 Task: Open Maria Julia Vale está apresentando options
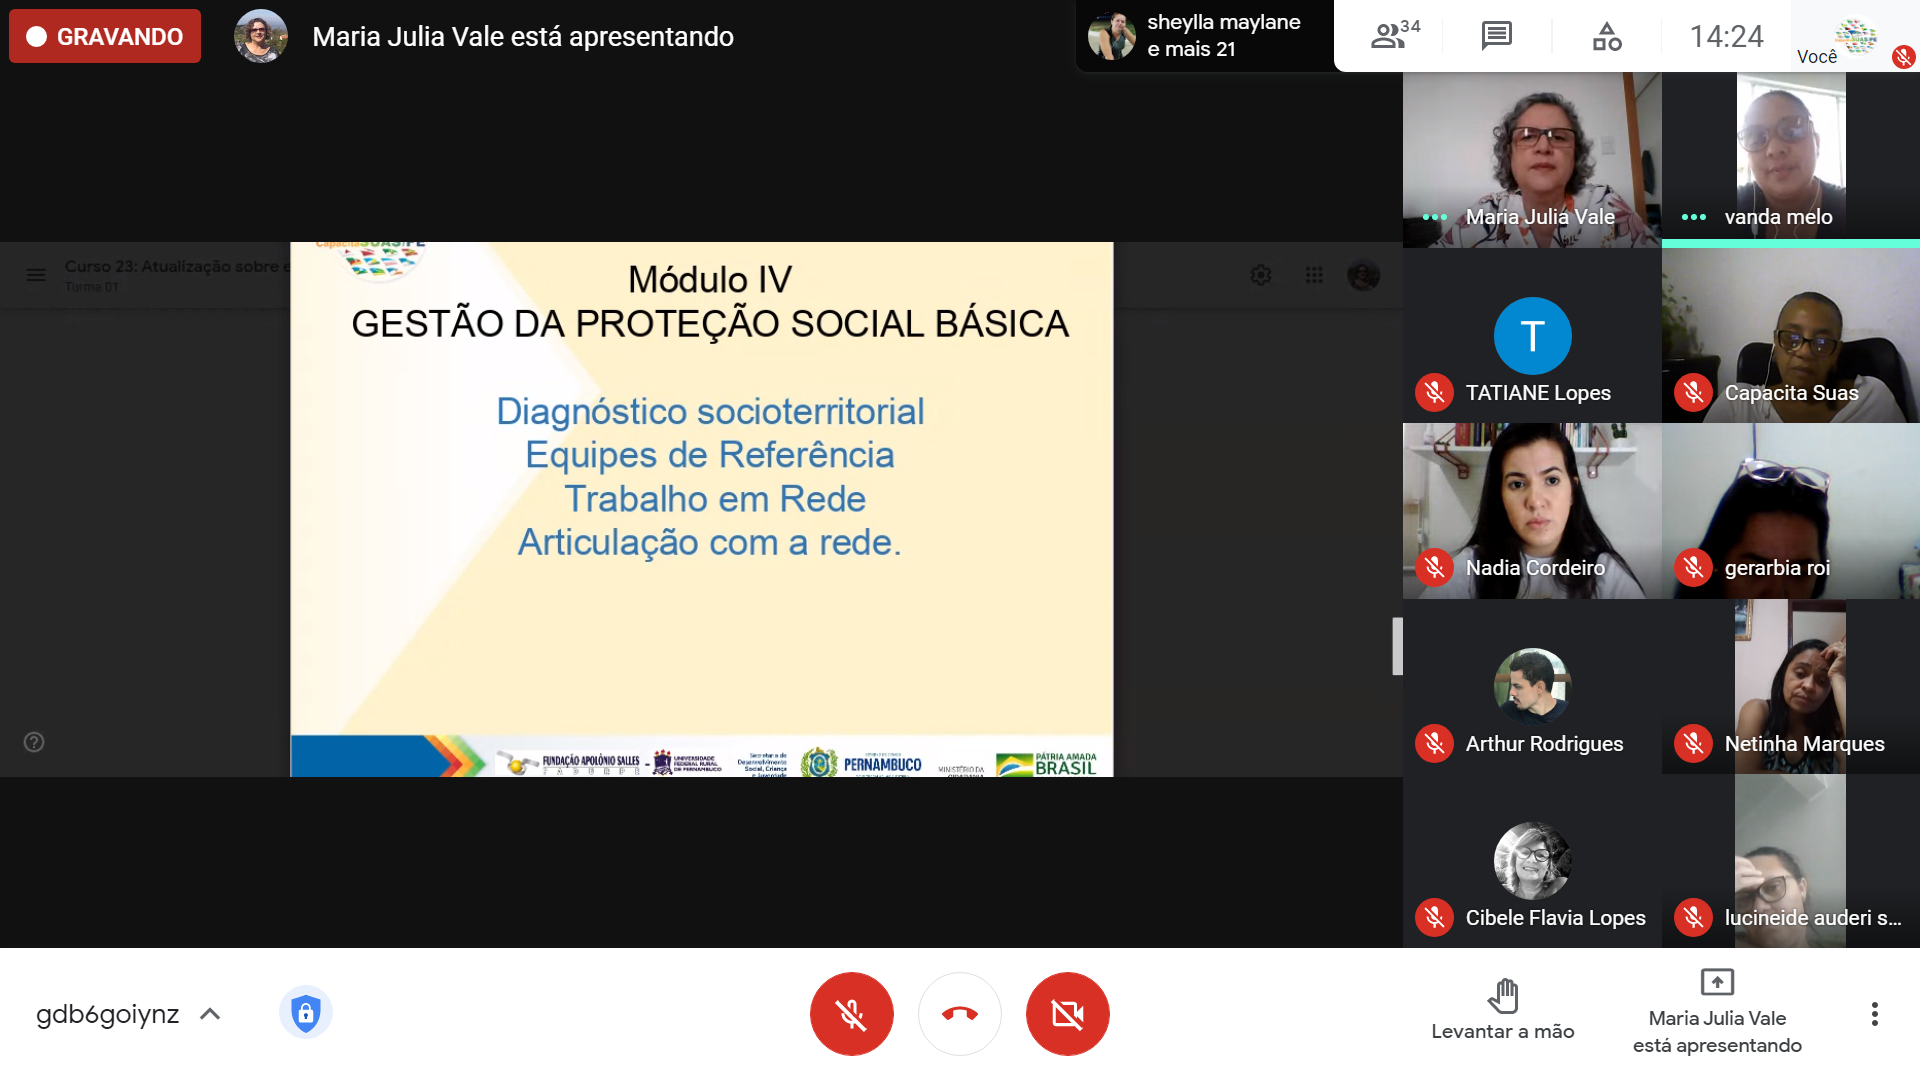1716,1013
